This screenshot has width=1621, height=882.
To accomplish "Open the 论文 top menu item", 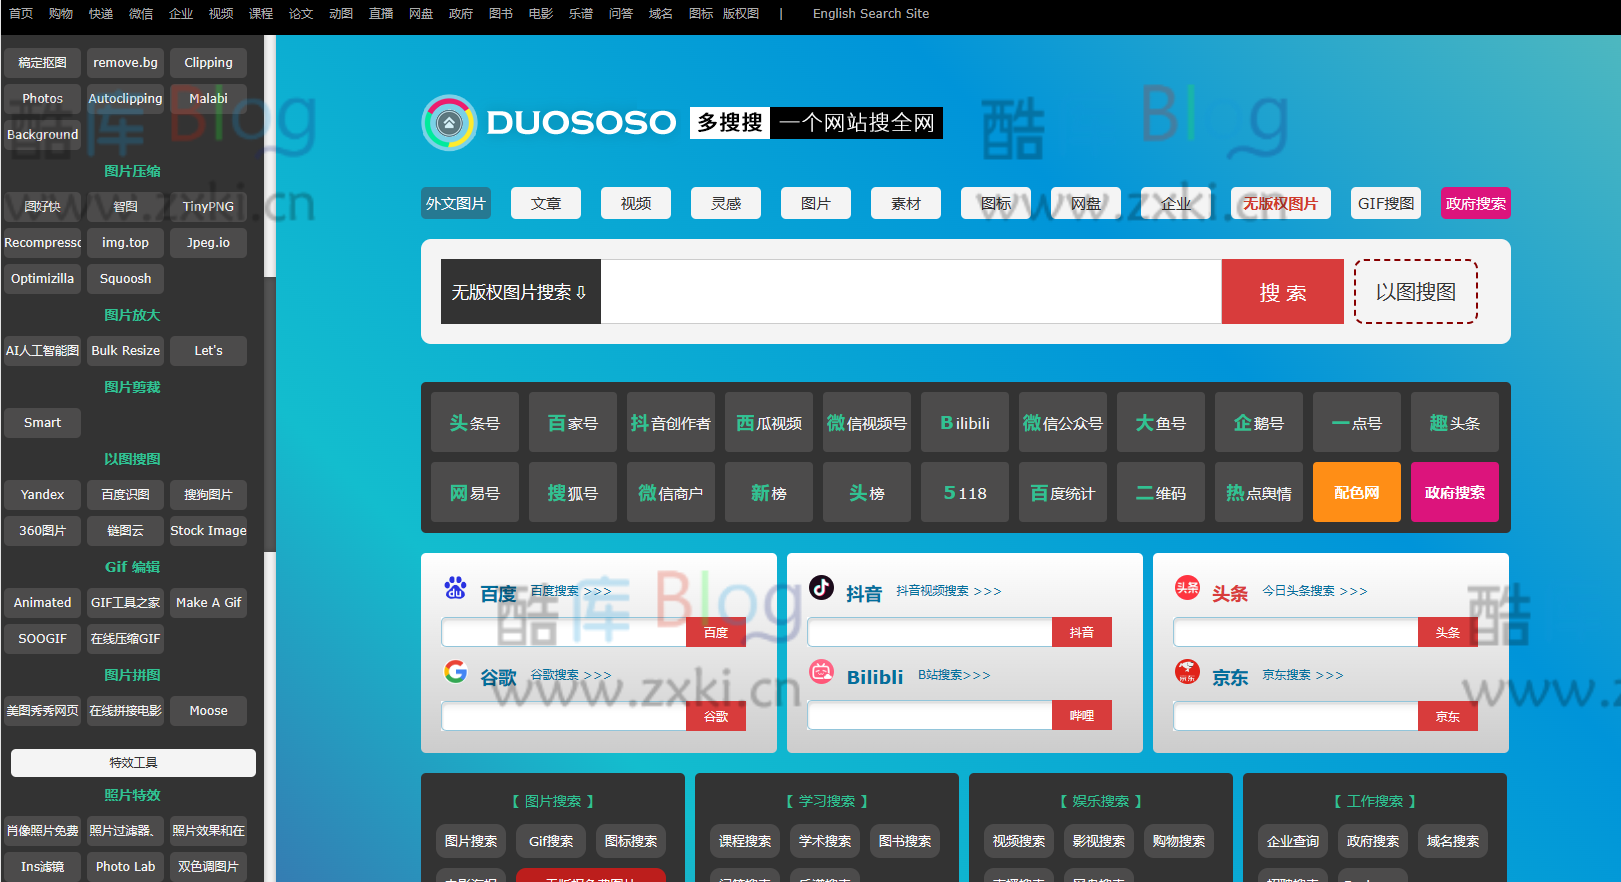I will pyautogui.click(x=301, y=13).
